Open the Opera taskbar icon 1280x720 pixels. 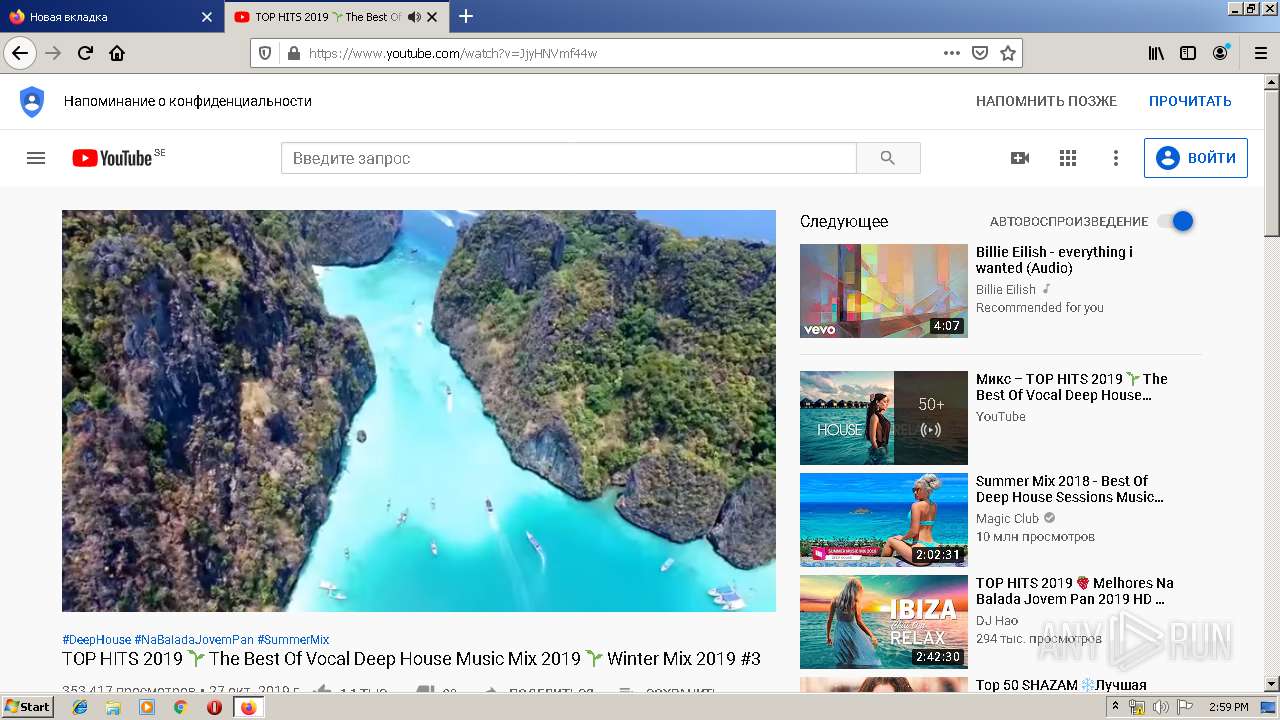click(214, 707)
